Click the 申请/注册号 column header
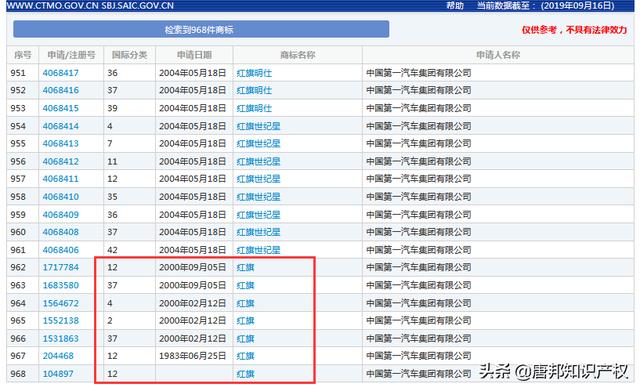Image resolution: width=640 pixels, height=391 pixels. coord(71,55)
